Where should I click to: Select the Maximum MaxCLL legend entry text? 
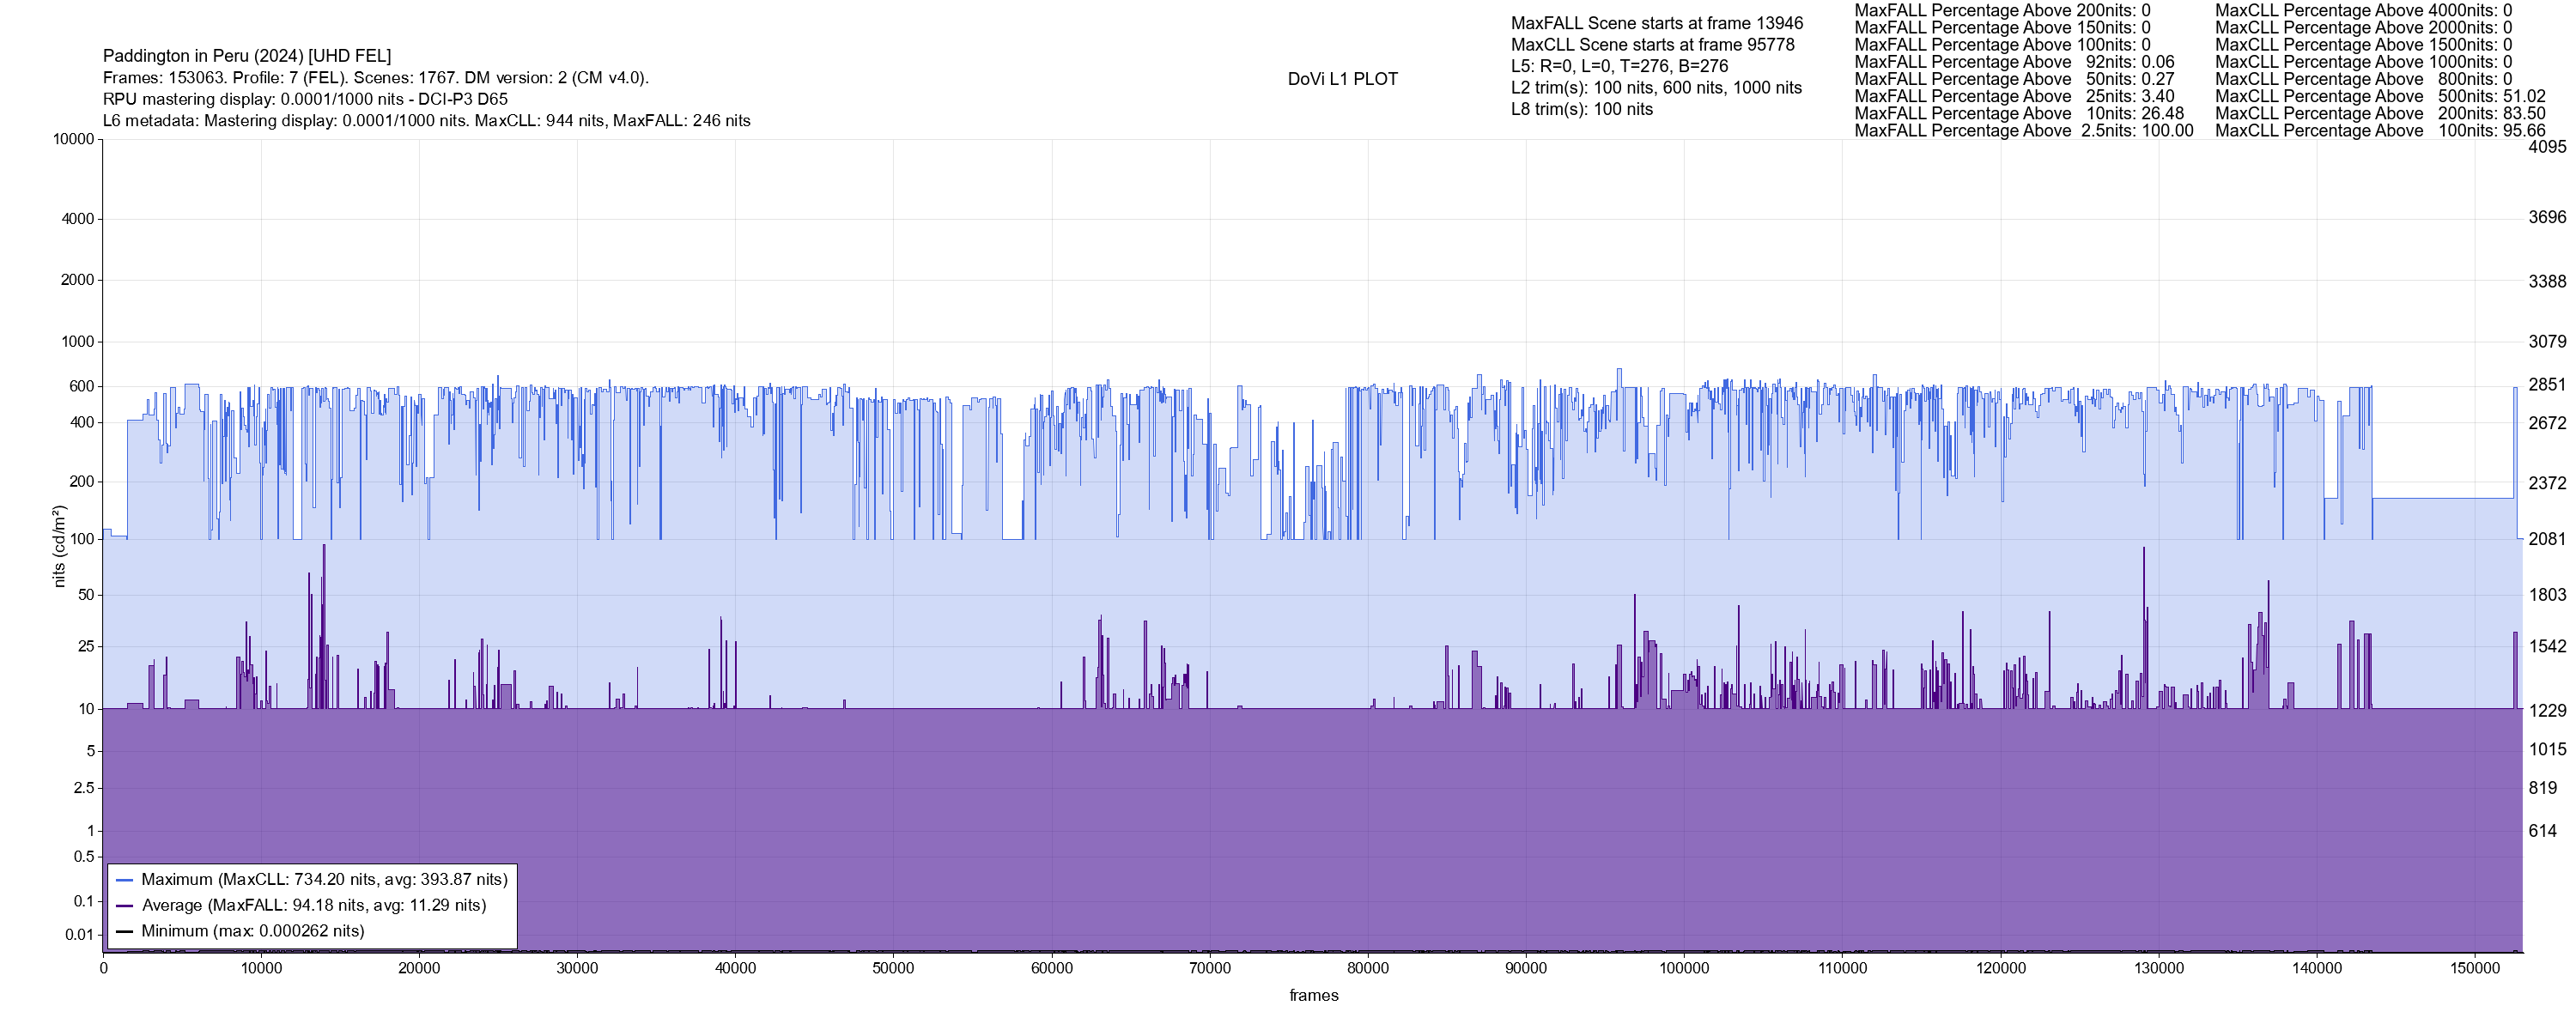324,880
